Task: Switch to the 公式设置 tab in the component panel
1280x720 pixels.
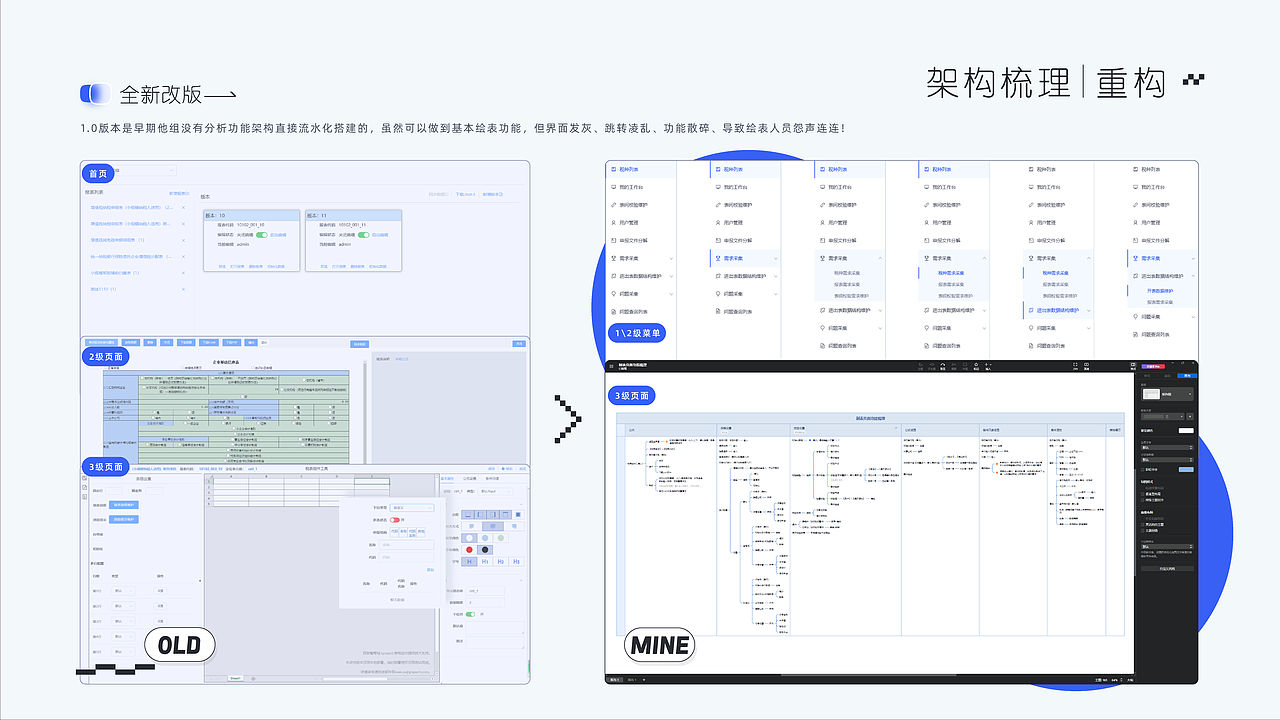Action: [x=470, y=478]
